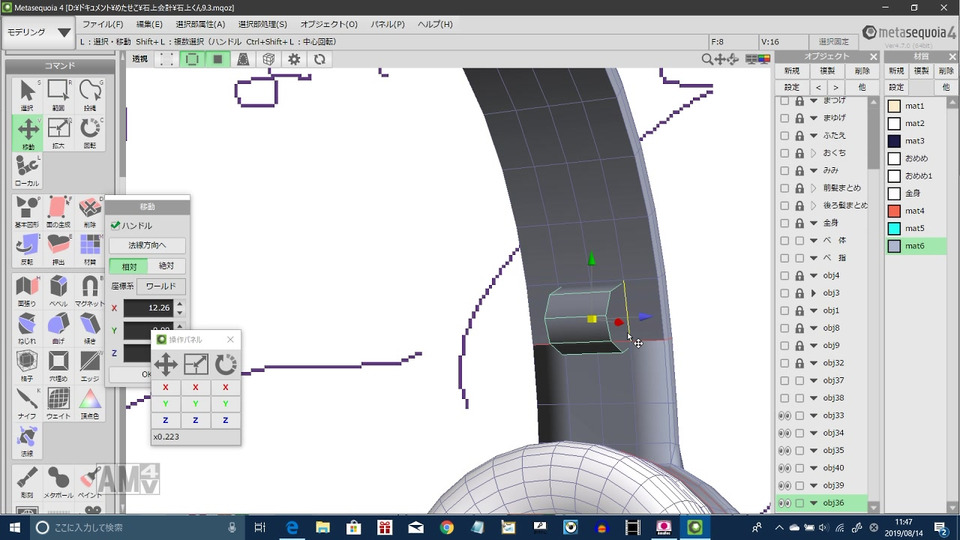
Task: Open the viewport settings gear icon
Action: tap(294, 59)
